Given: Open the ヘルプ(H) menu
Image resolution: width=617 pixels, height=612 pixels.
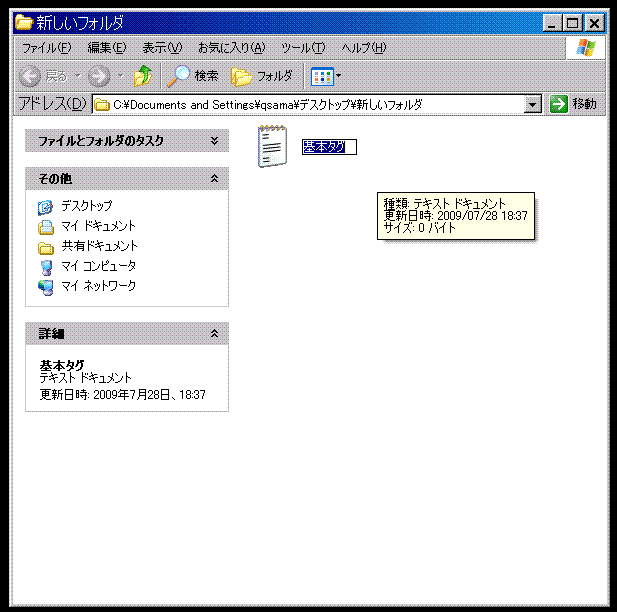Looking at the screenshot, I should (364, 48).
